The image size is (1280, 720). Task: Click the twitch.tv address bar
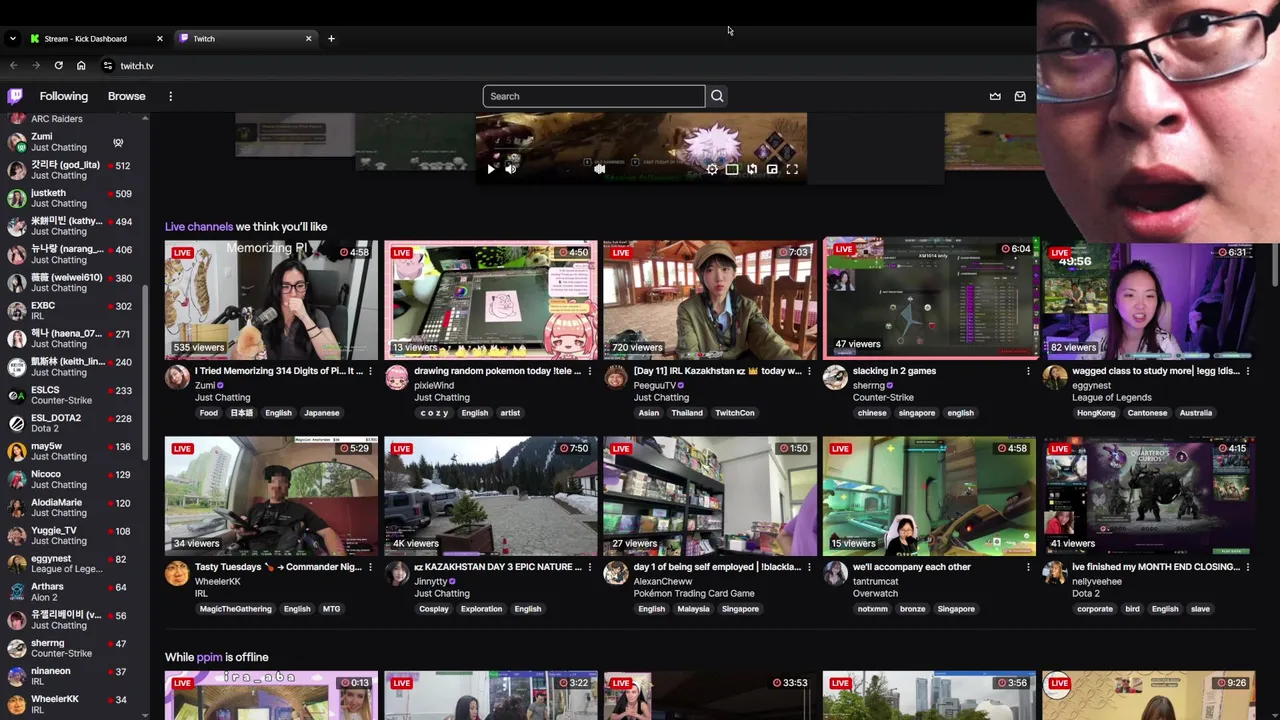point(137,66)
